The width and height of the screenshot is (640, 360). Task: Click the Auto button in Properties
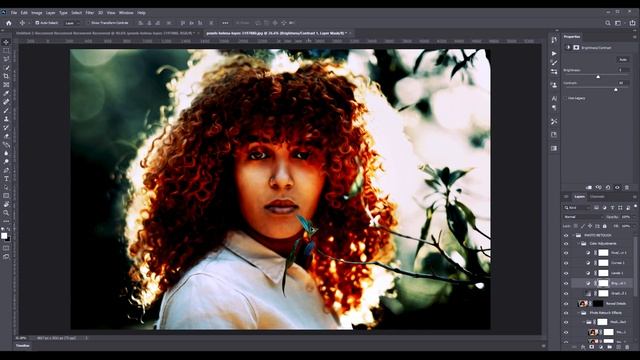pyautogui.click(x=623, y=60)
